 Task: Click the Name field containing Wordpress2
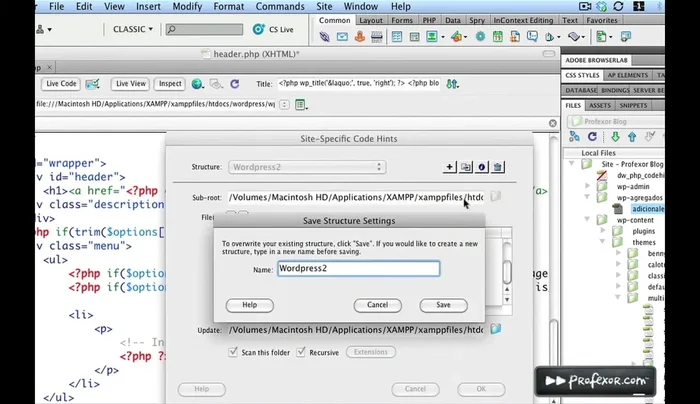358,268
